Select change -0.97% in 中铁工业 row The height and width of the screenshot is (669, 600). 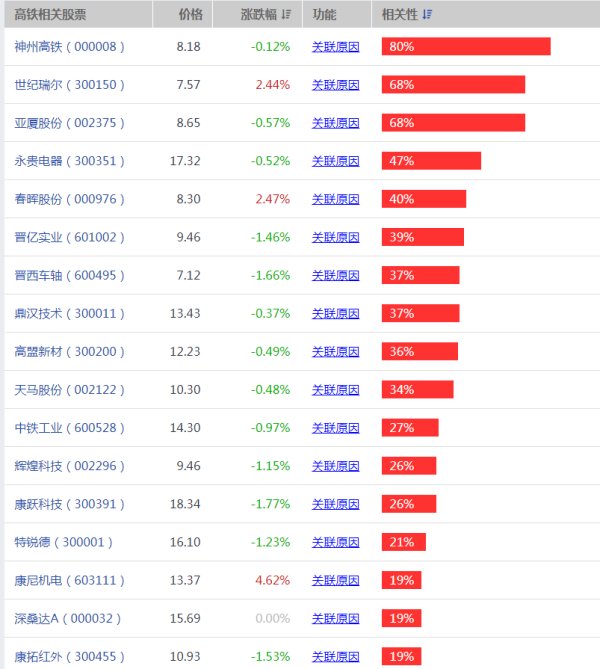271,428
